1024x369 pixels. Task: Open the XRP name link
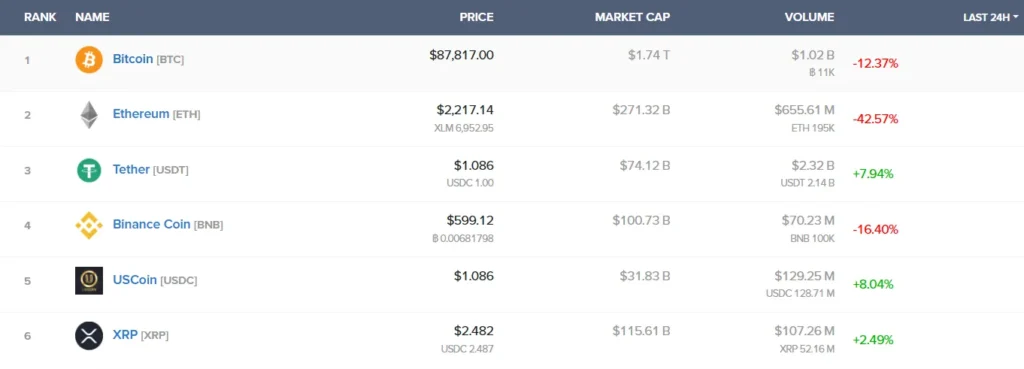125,334
